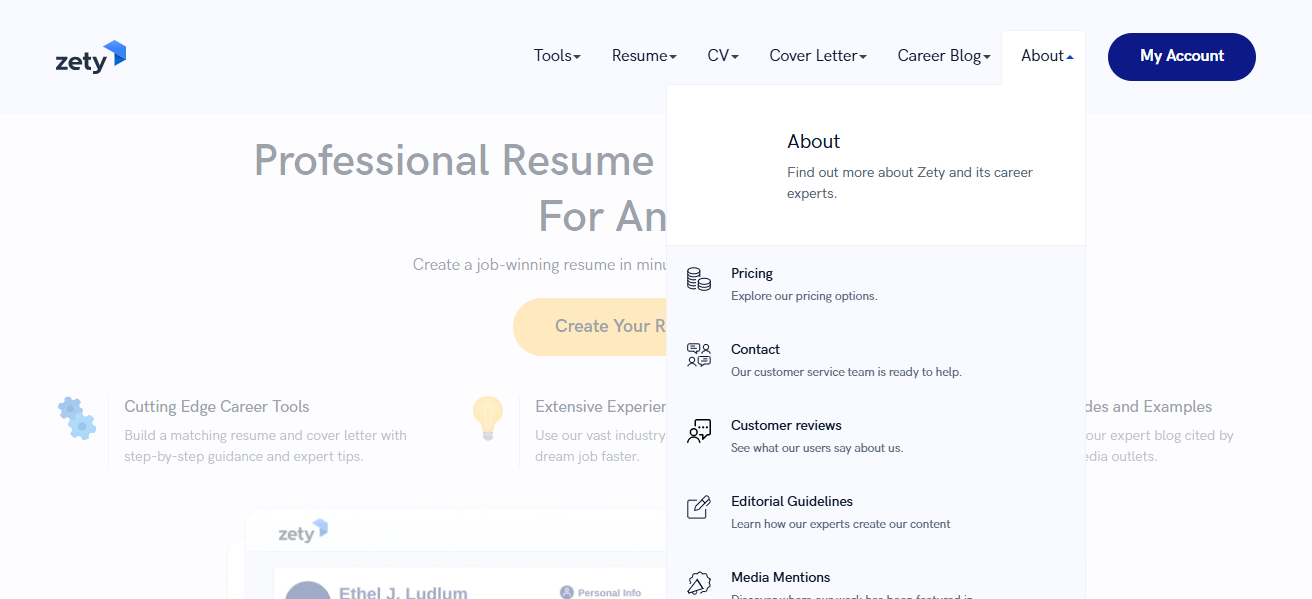Image resolution: width=1312 pixels, height=599 pixels.
Task: Expand the CV dropdown menu
Action: [723, 56]
